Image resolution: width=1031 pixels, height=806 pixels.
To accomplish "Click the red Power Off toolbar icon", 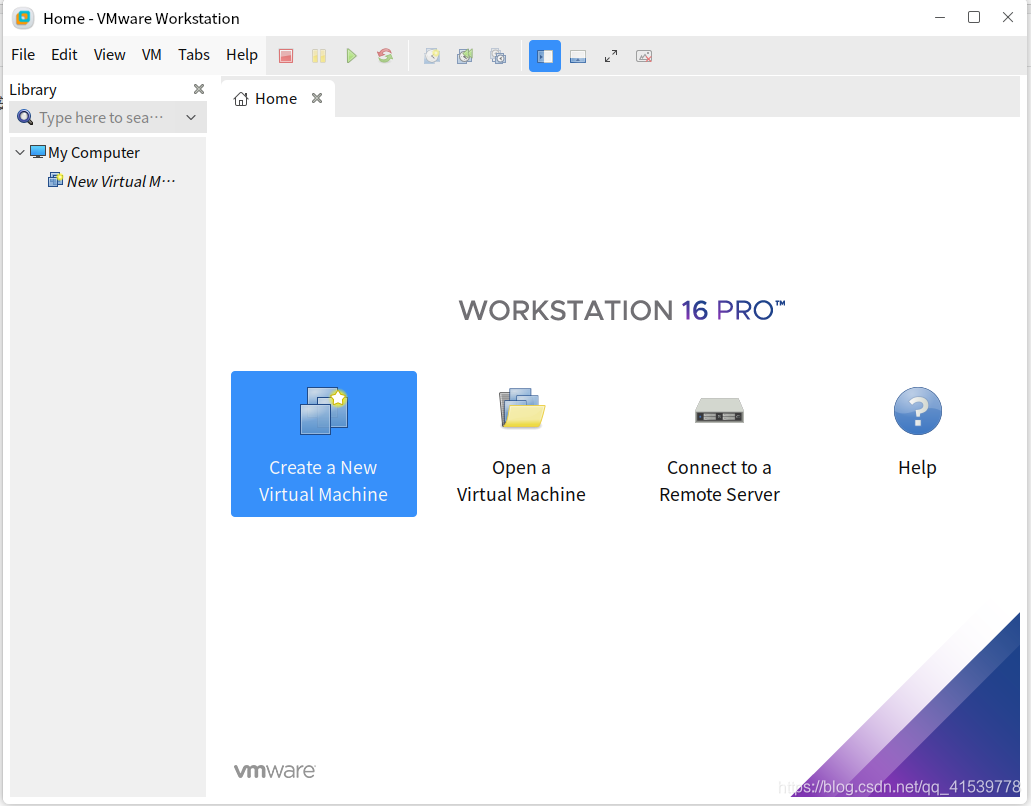I will click(x=285, y=56).
